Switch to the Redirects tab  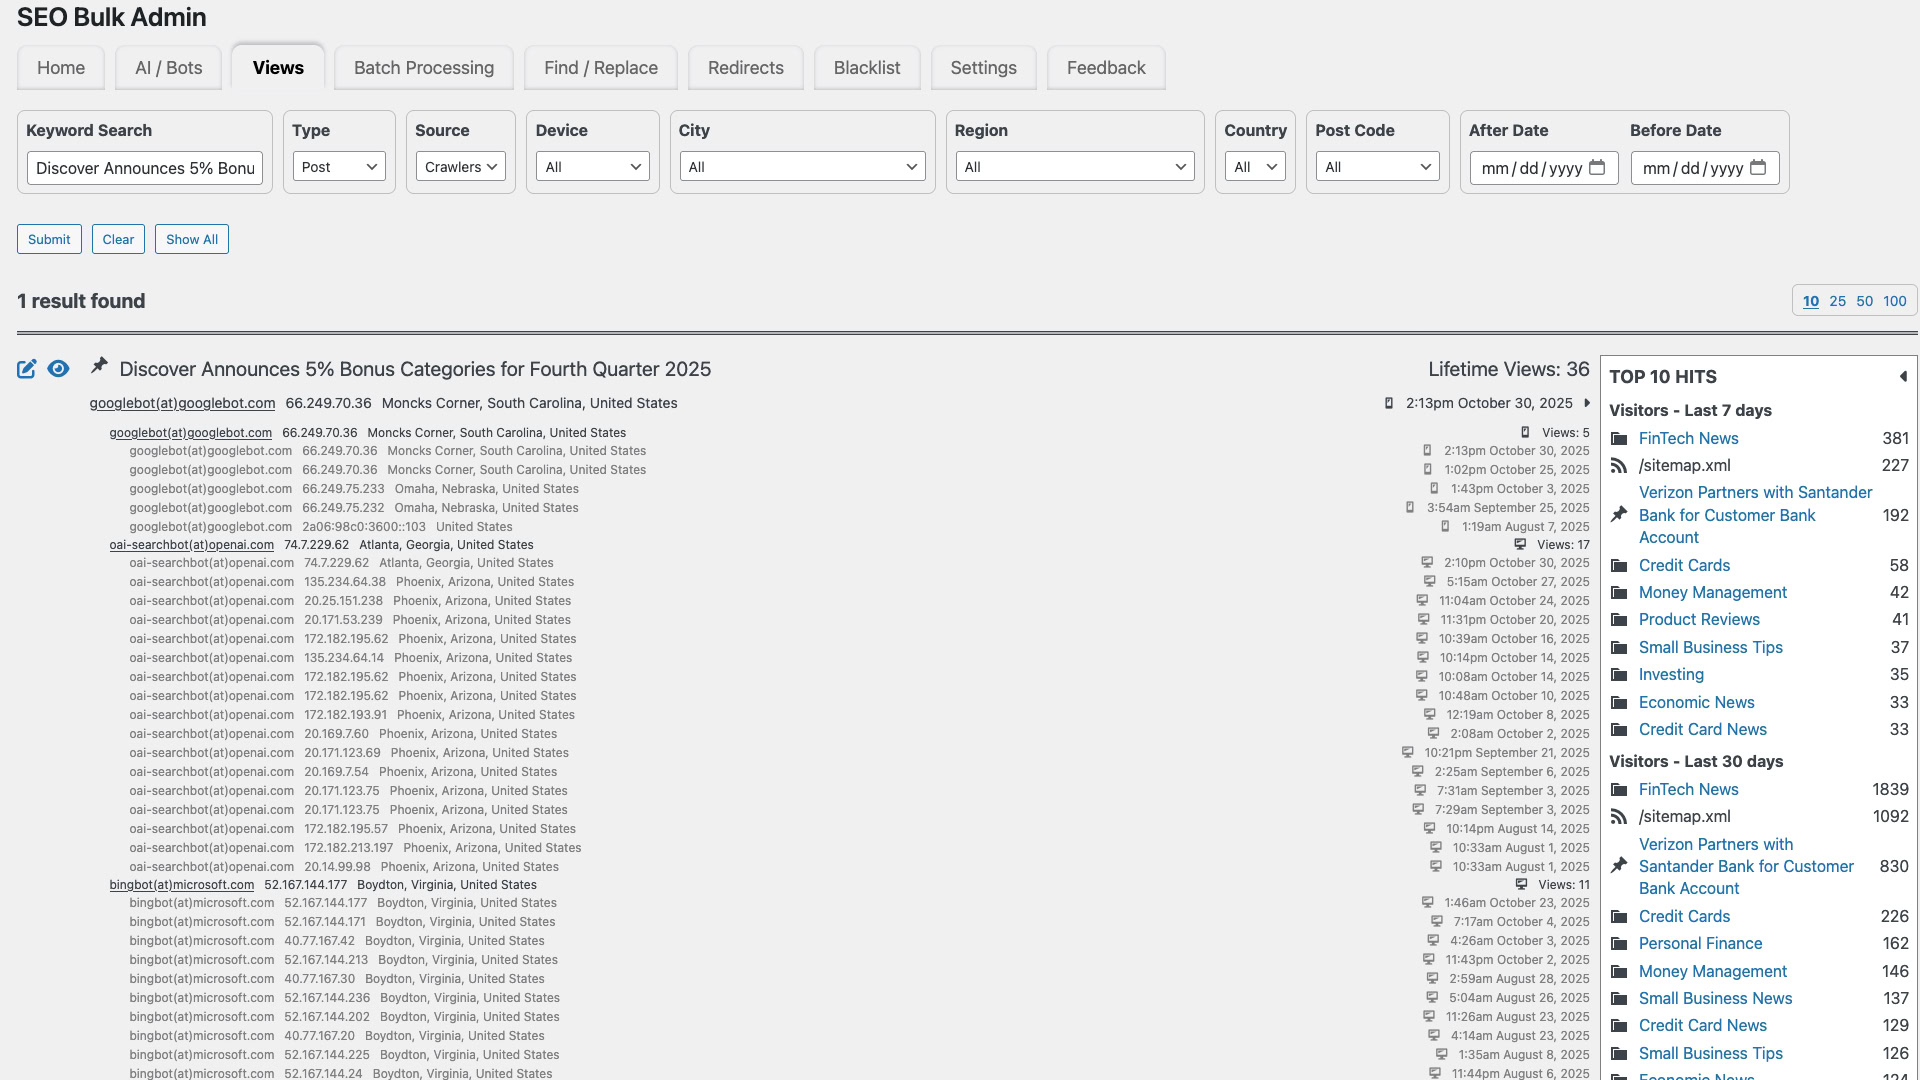tap(745, 67)
